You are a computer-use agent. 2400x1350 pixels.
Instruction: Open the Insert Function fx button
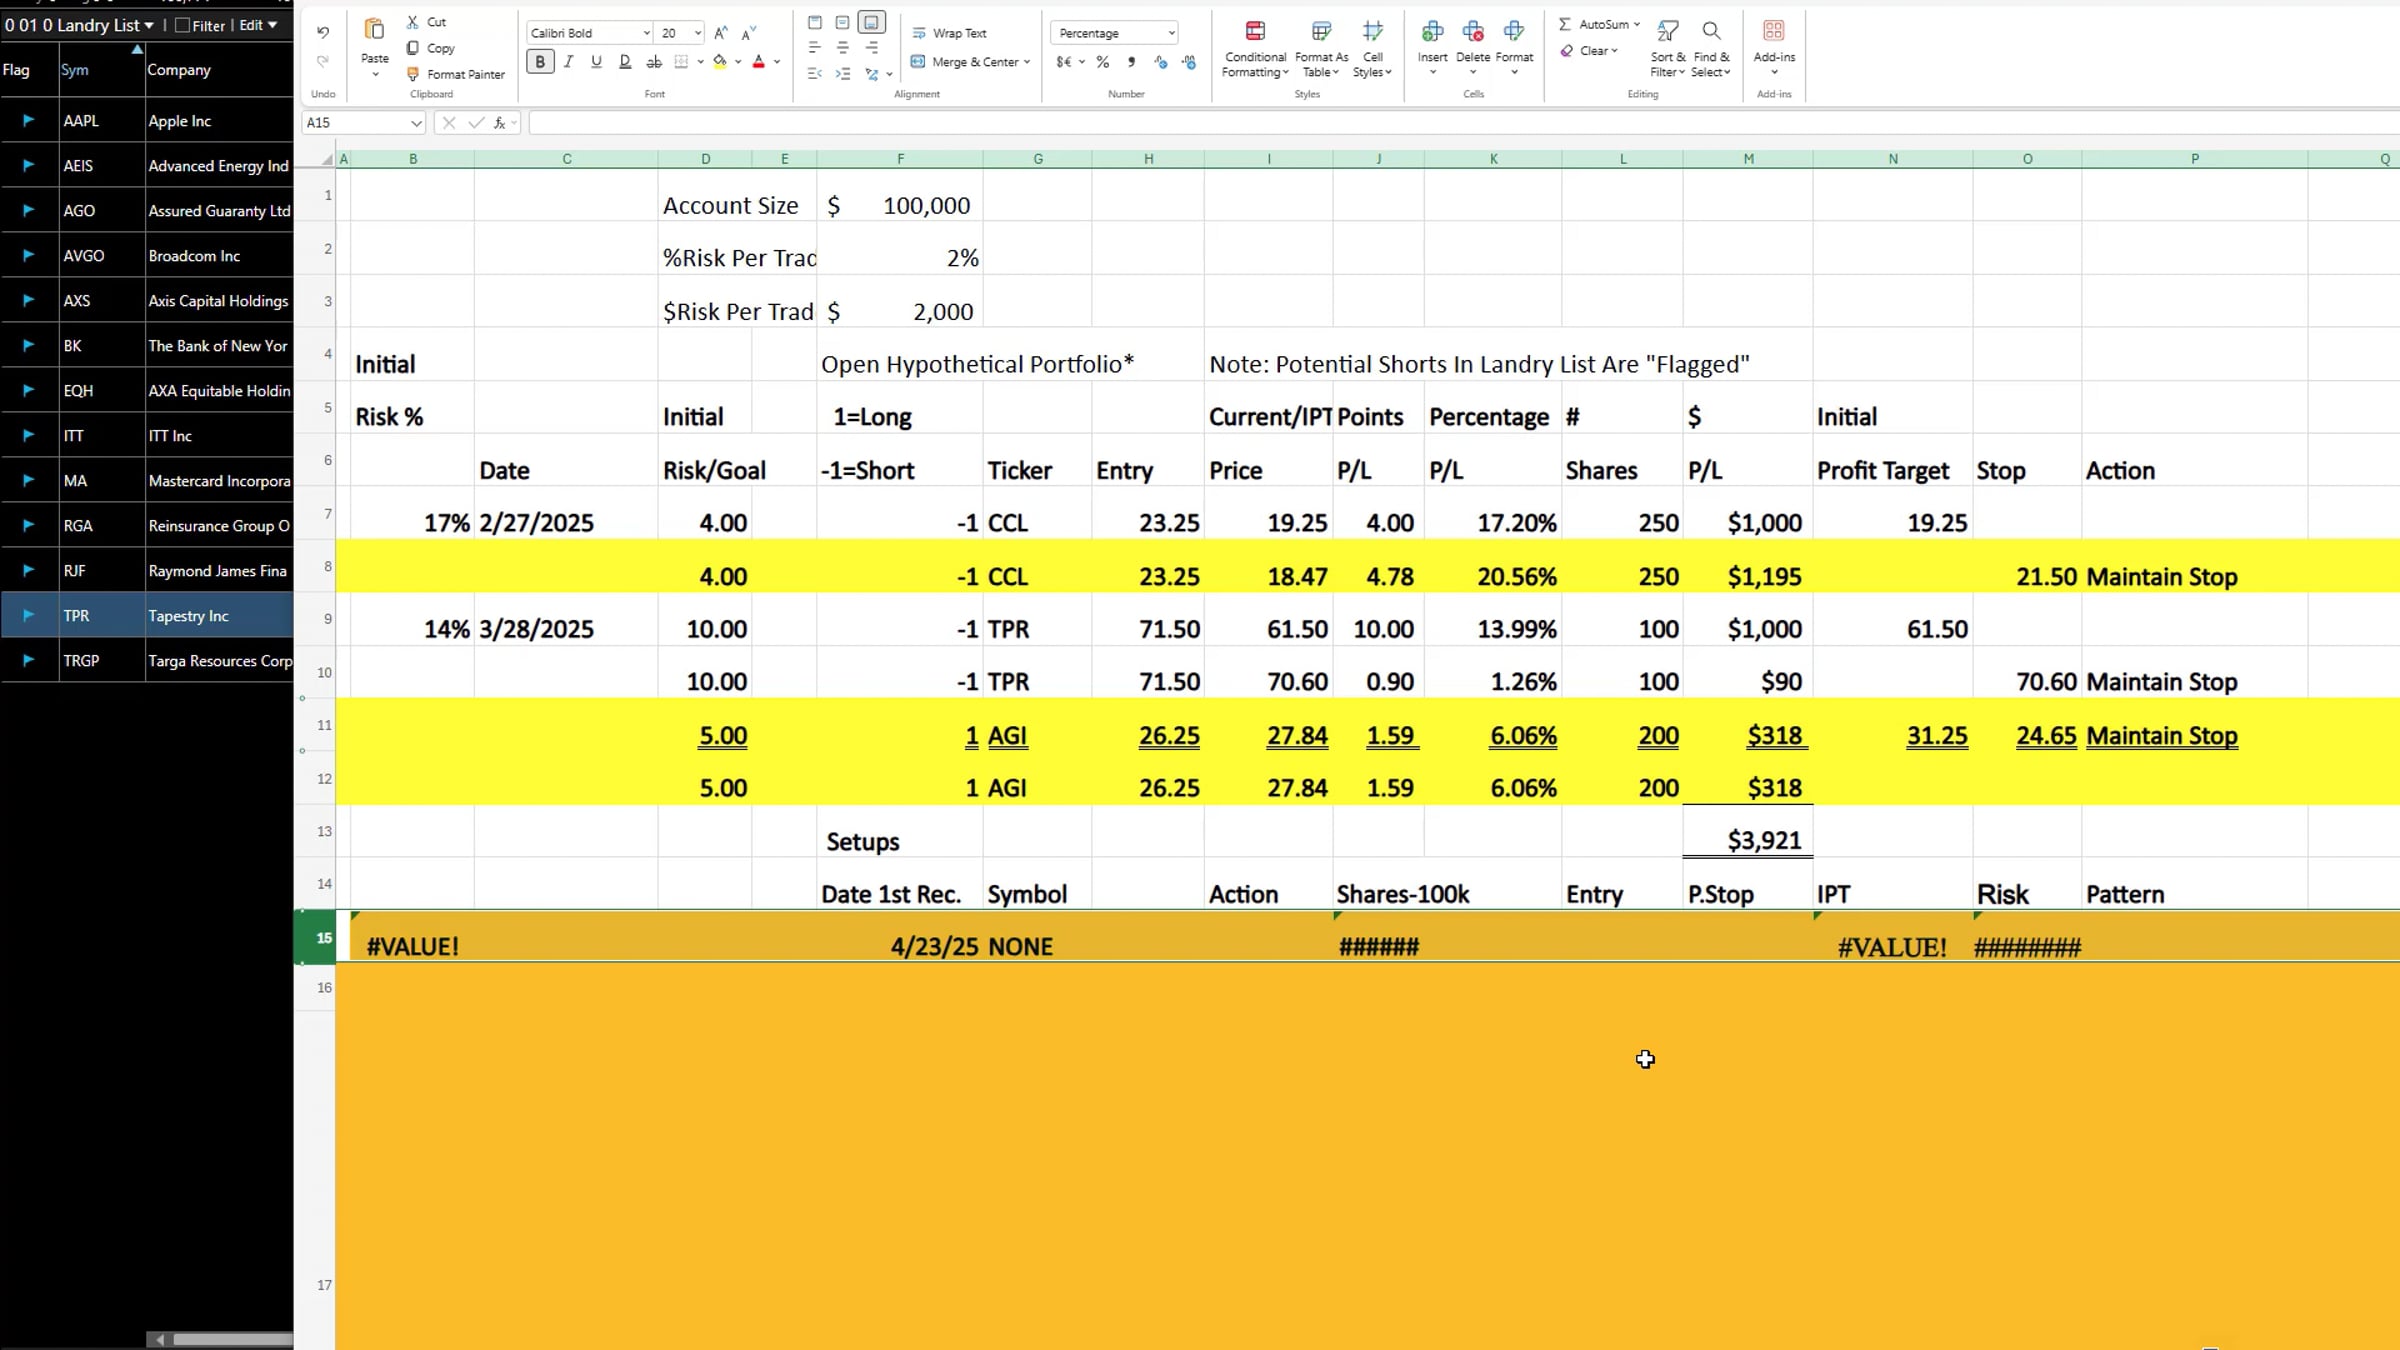499,123
